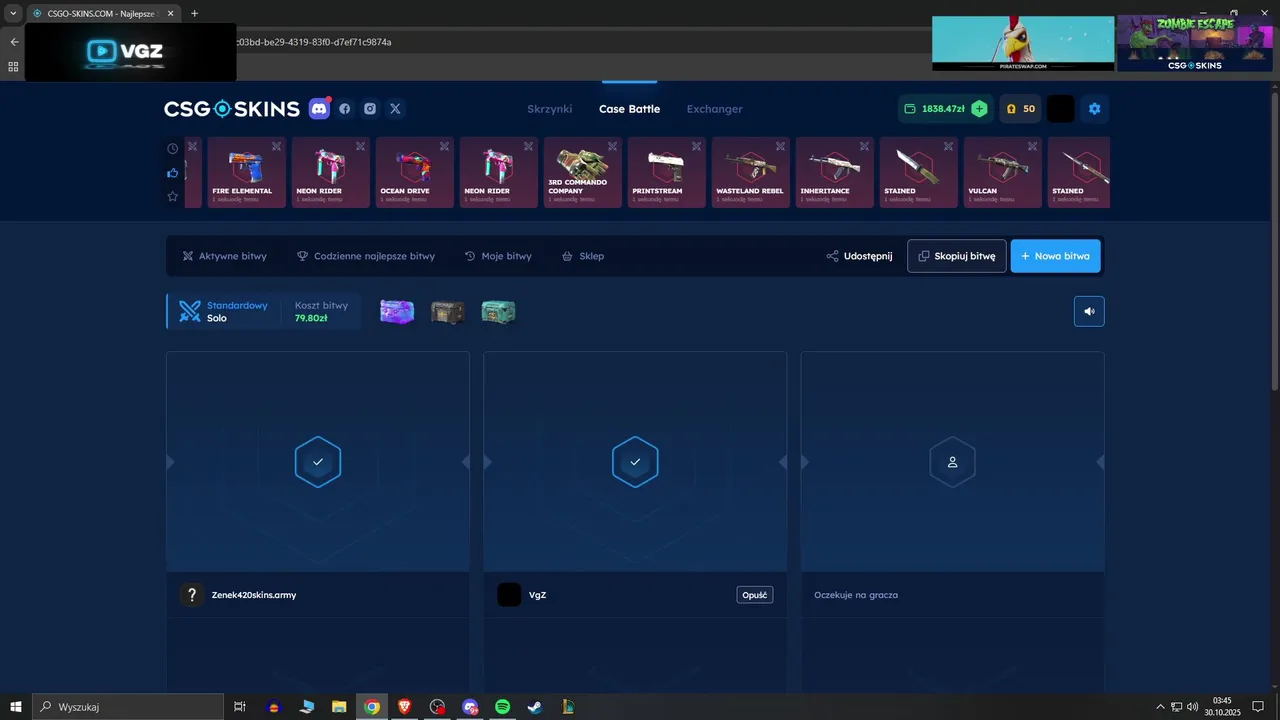This screenshot has height=720, width=1280.
Task: Click the empty player hexagon in third slot
Action: (x=952, y=462)
